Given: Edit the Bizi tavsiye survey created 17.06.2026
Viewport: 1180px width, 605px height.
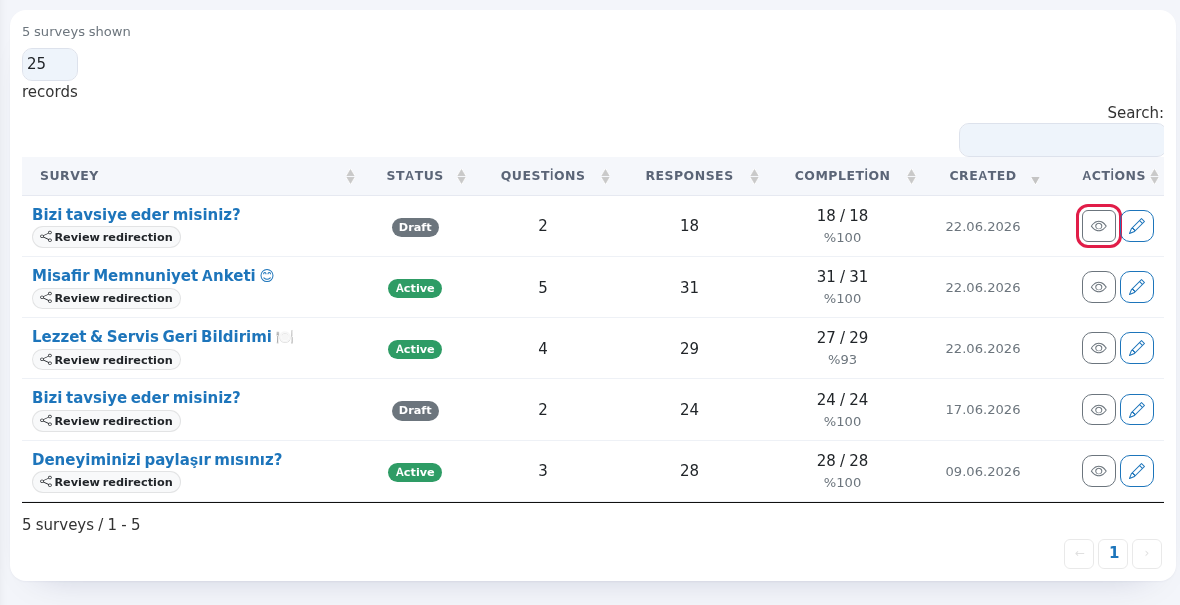Looking at the screenshot, I should 1136,409.
